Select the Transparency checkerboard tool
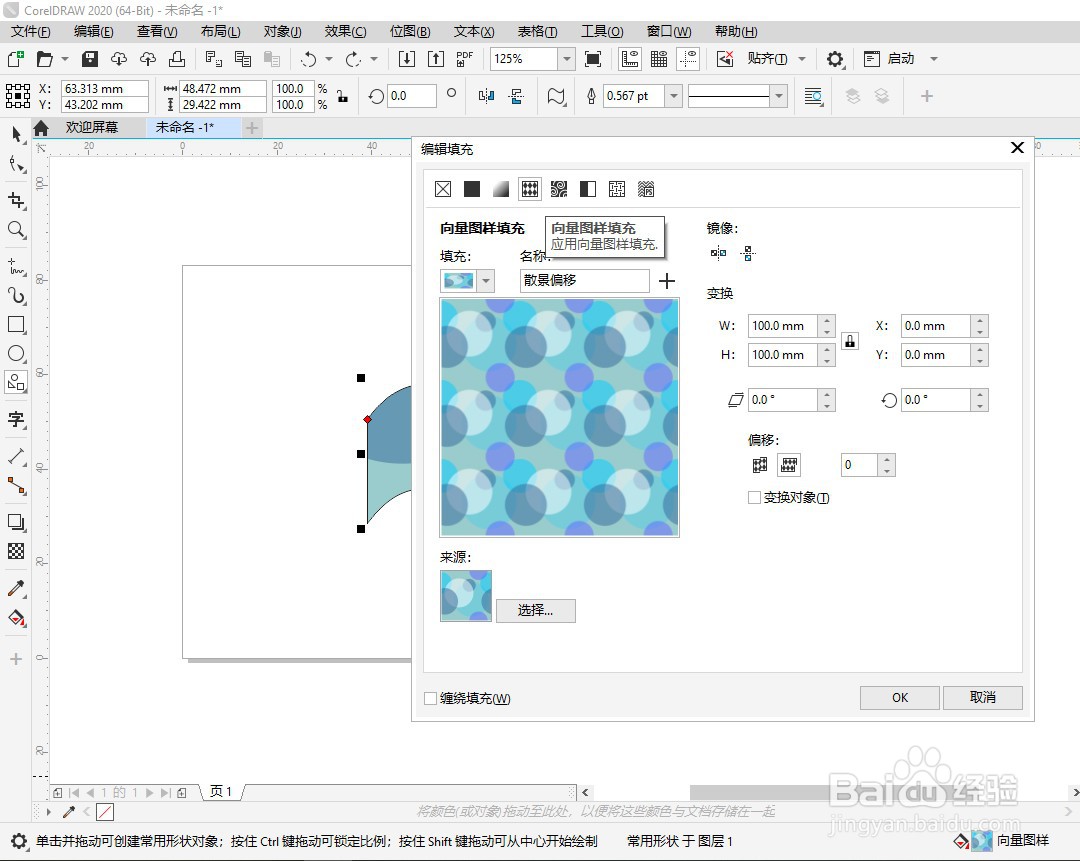 pos(17,551)
